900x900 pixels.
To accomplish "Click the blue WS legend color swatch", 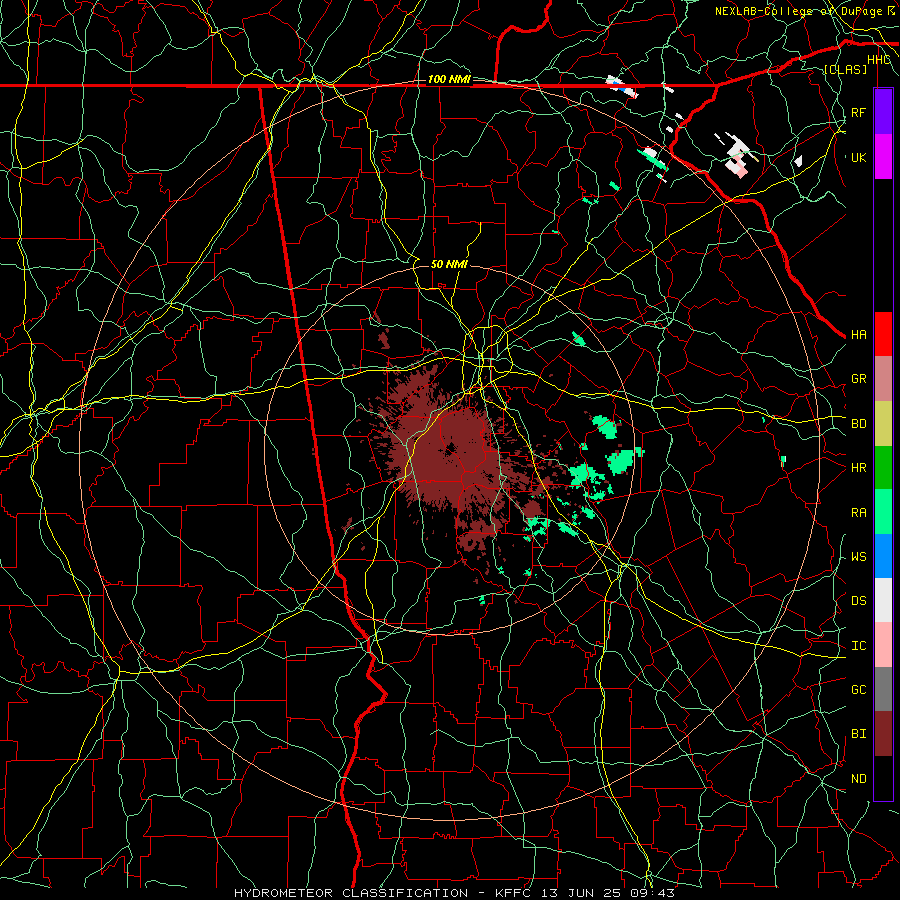I will (x=883, y=556).
